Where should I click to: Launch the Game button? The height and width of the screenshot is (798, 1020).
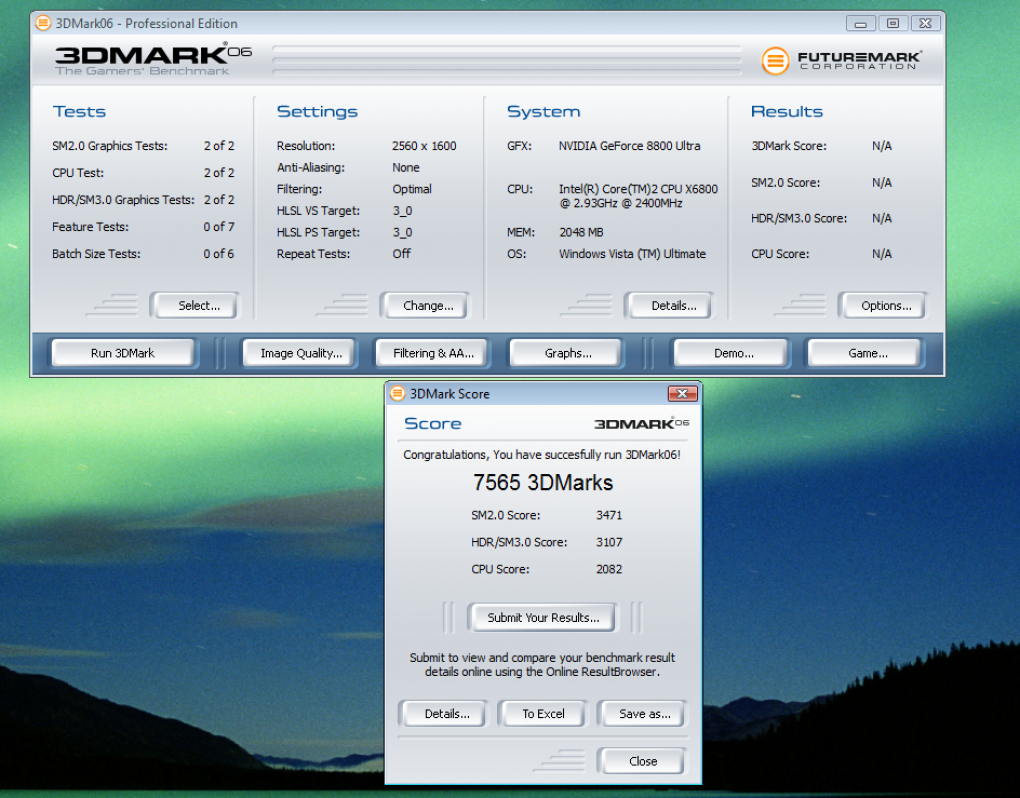867,353
